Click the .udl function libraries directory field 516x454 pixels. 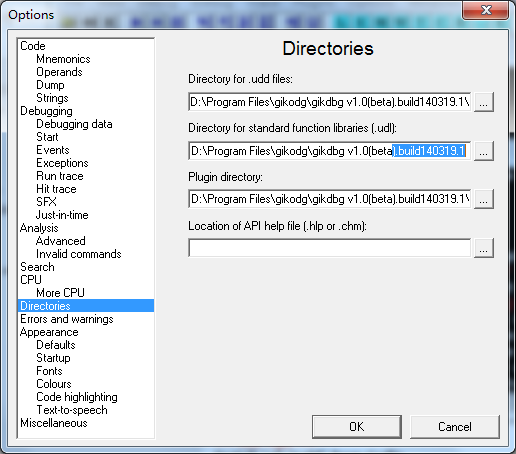coord(330,151)
